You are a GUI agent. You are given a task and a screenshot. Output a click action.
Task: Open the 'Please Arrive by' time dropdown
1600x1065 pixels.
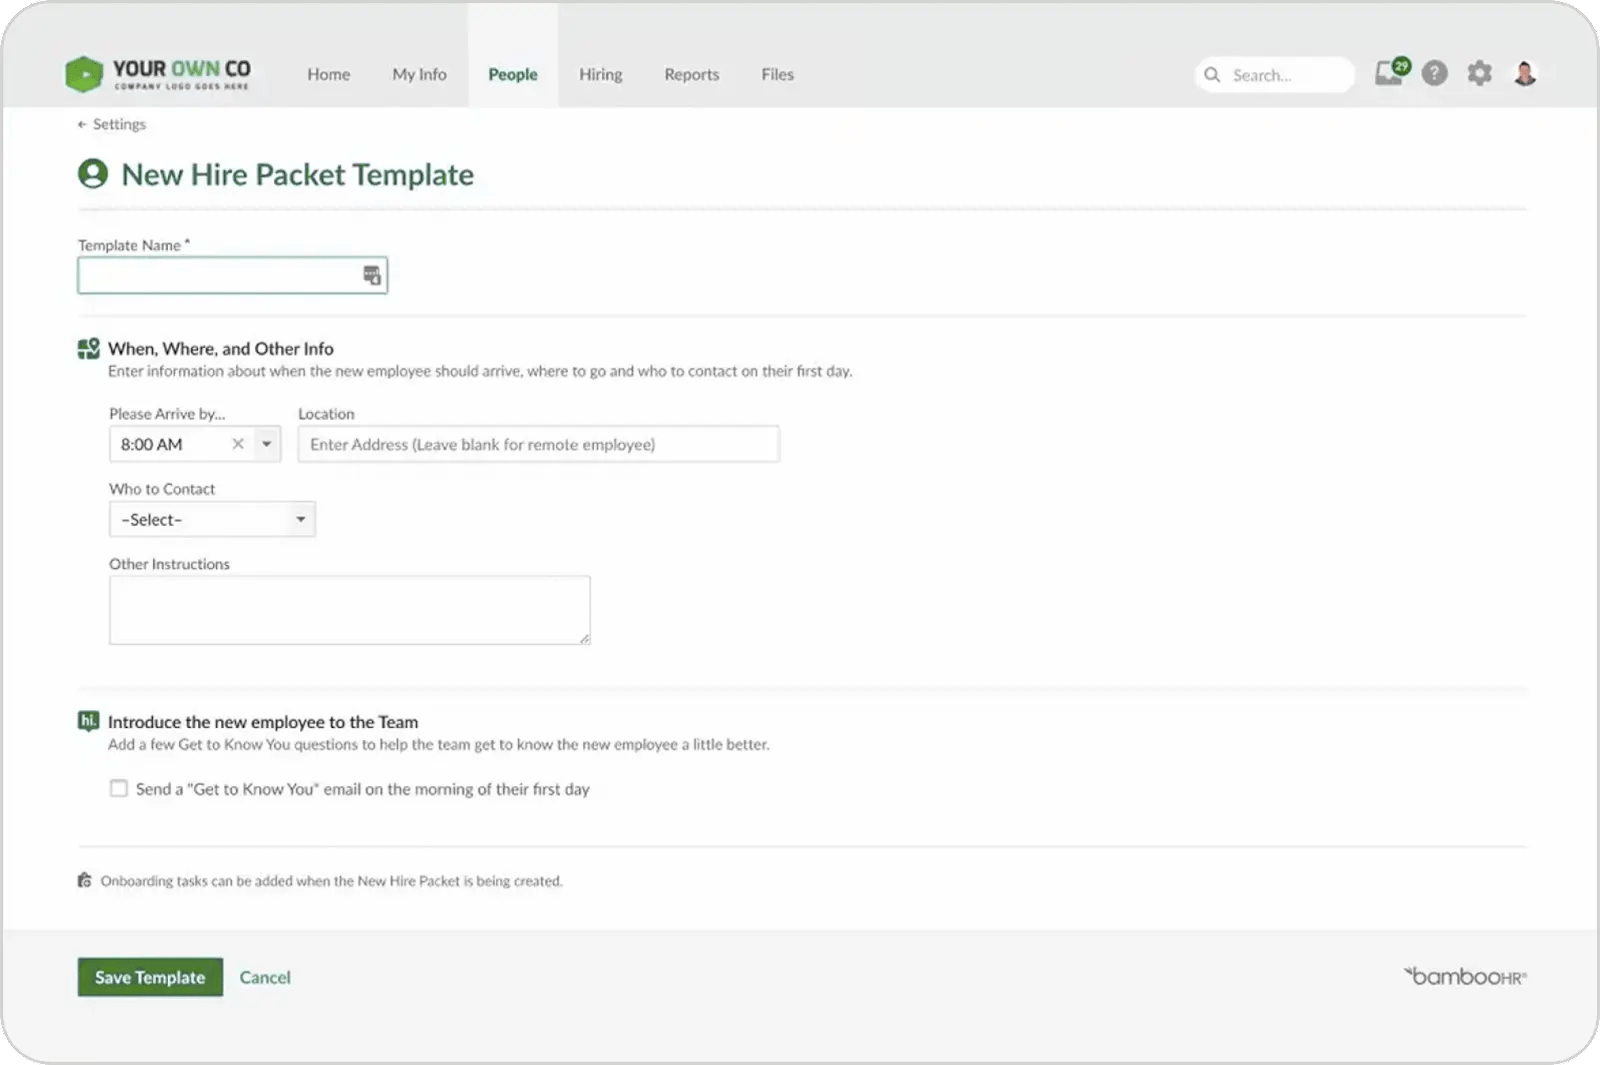265,443
